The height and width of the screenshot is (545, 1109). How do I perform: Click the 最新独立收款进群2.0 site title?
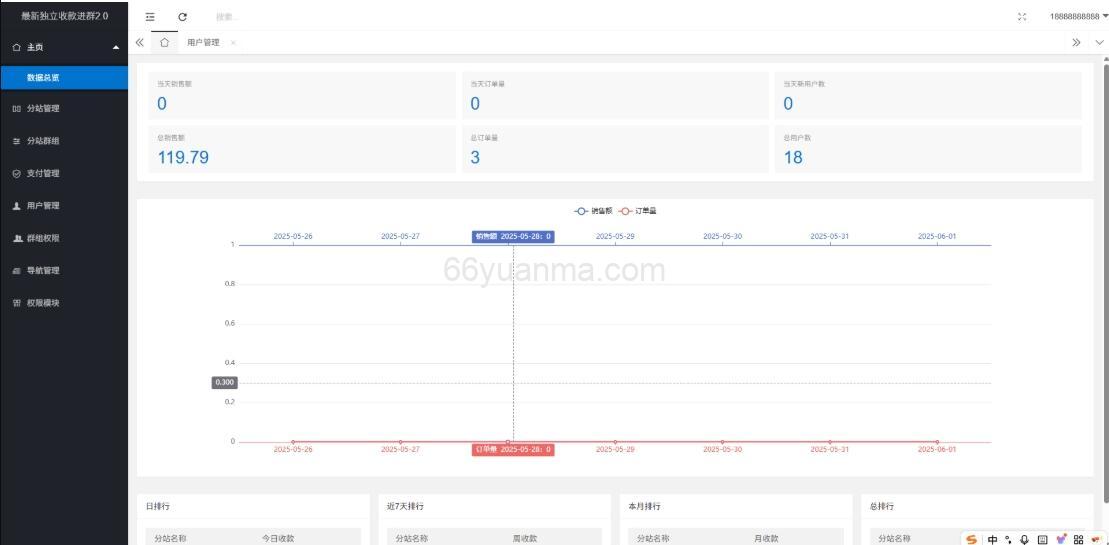(x=64, y=16)
